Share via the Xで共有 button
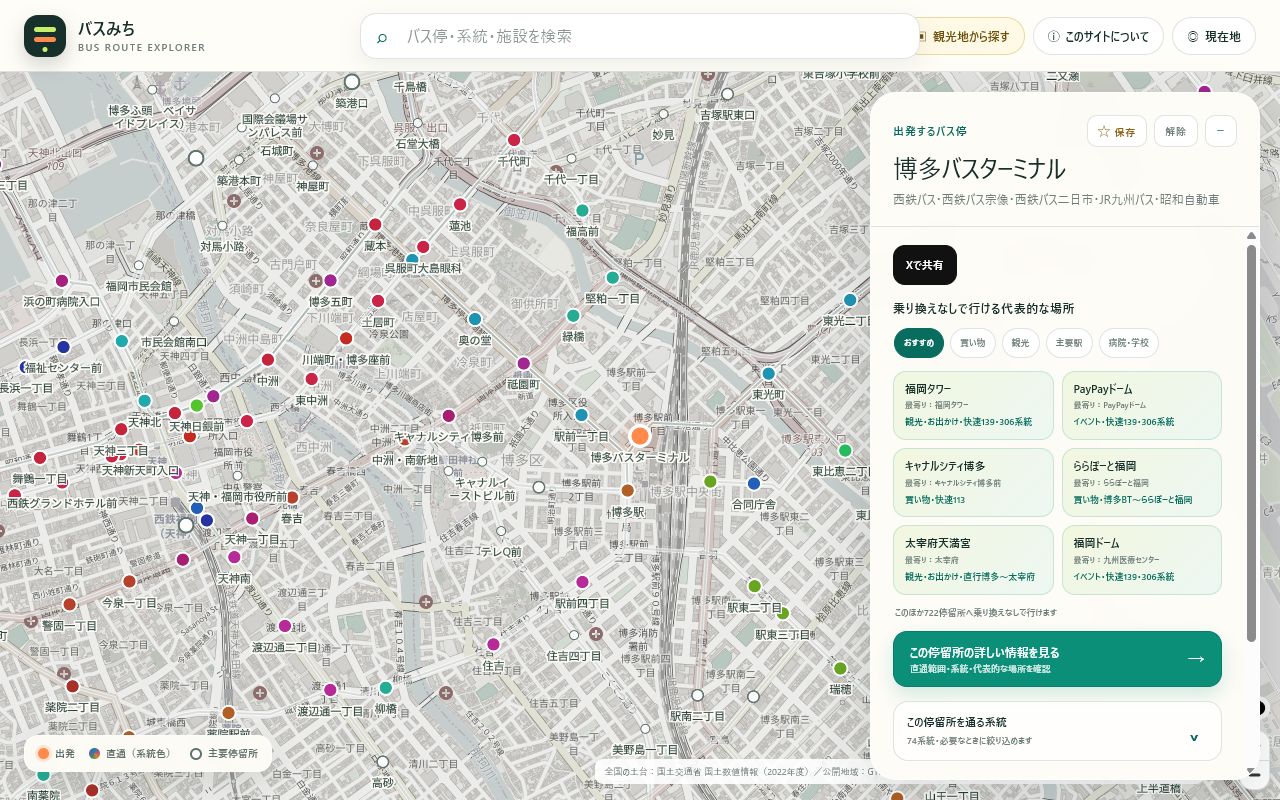 (925, 265)
